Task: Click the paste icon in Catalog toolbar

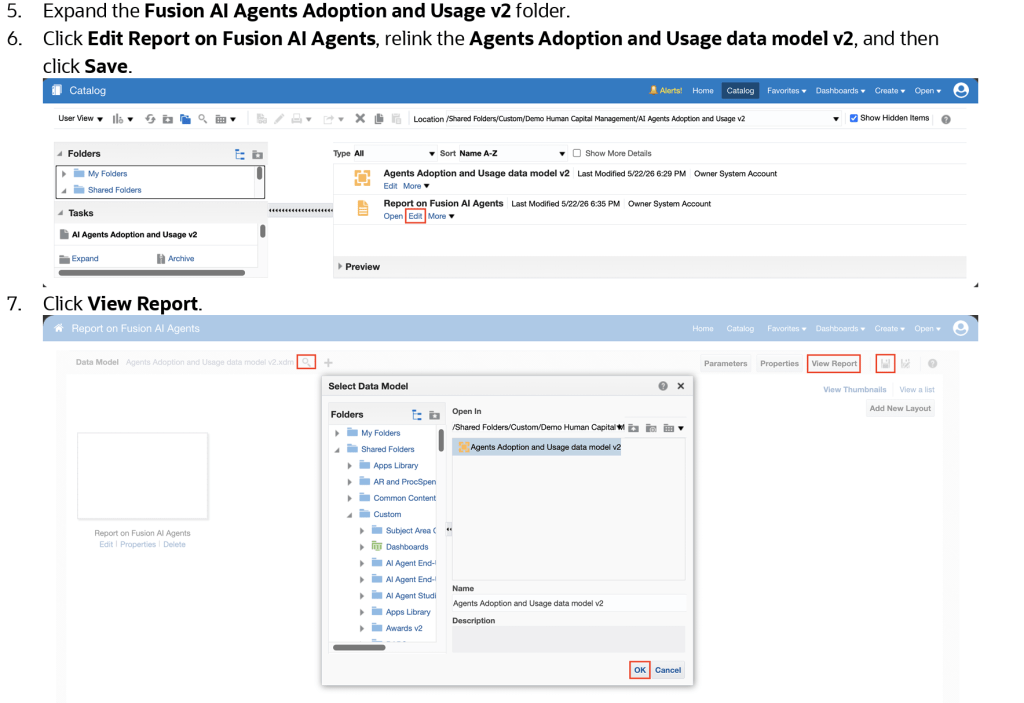Action: [x=396, y=118]
